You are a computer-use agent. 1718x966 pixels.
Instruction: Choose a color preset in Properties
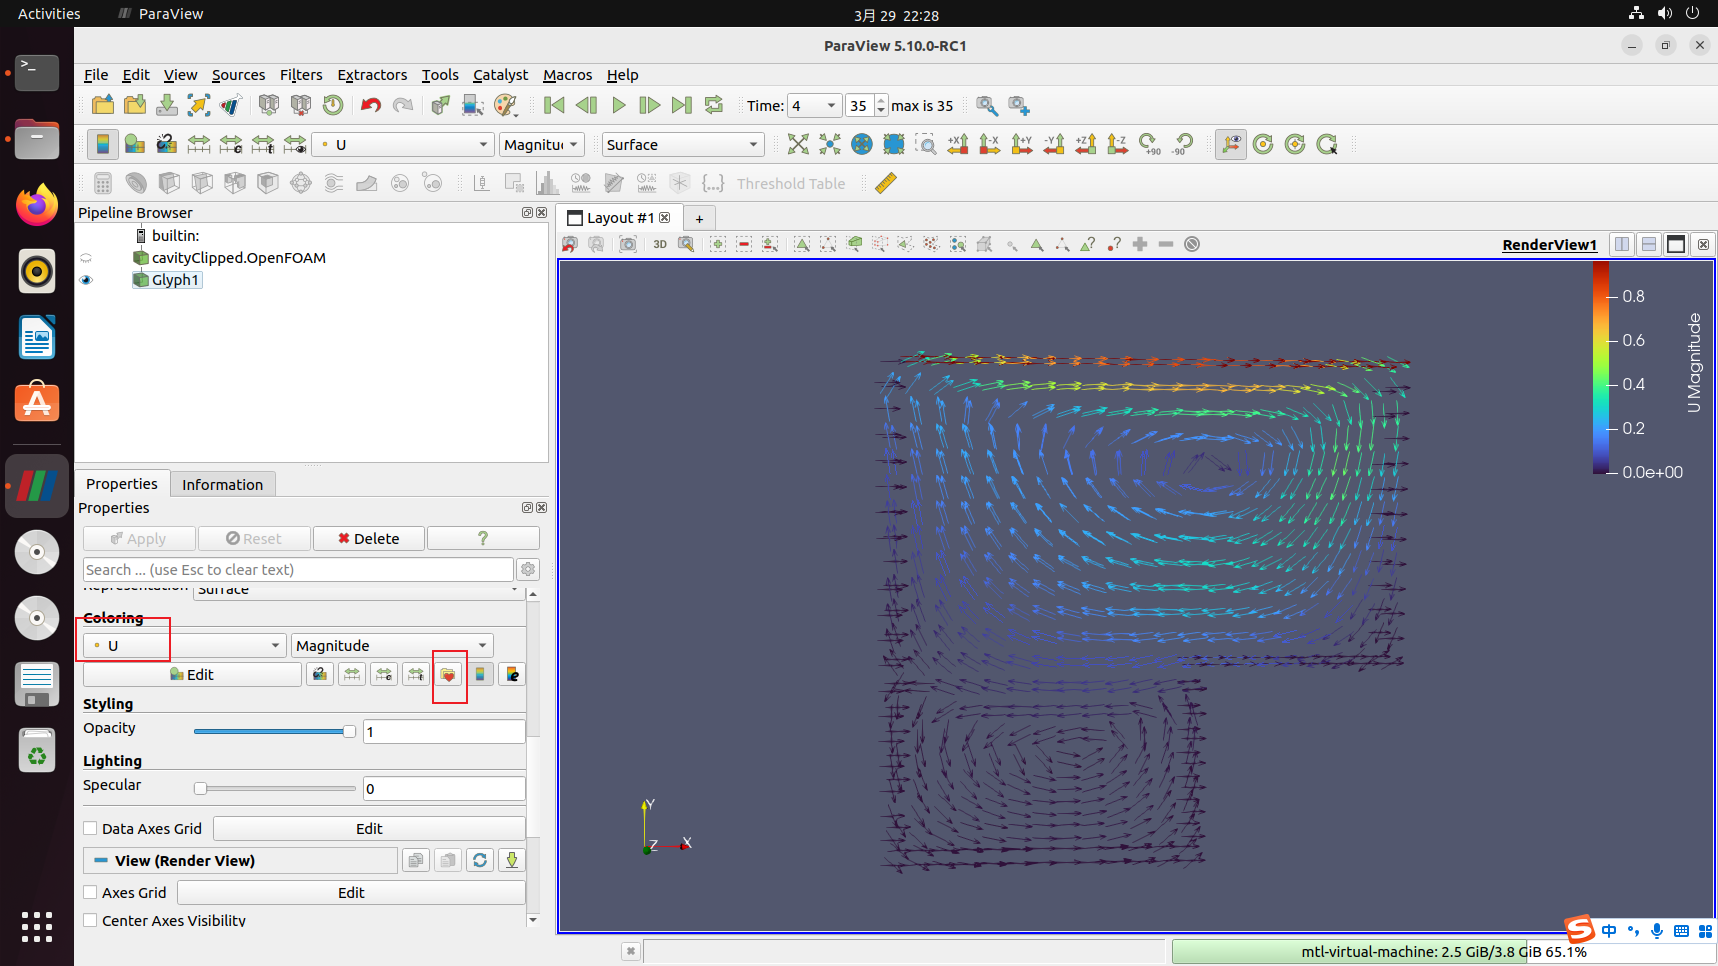pos(448,674)
